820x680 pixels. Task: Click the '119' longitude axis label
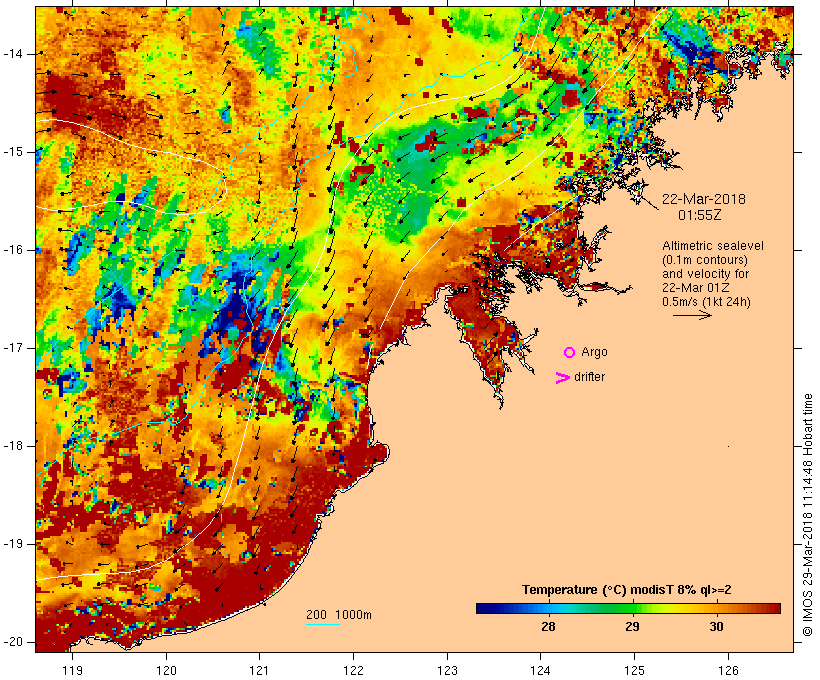[x=72, y=670]
